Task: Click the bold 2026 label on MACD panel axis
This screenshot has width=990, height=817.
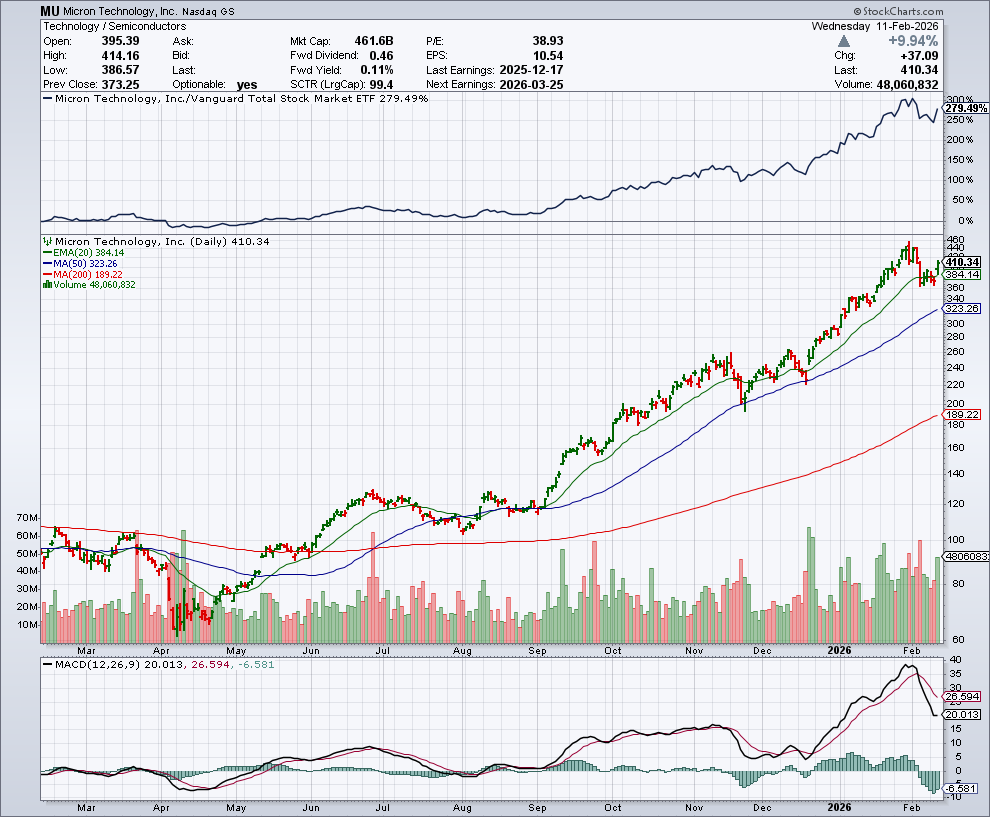Action: point(839,808)
